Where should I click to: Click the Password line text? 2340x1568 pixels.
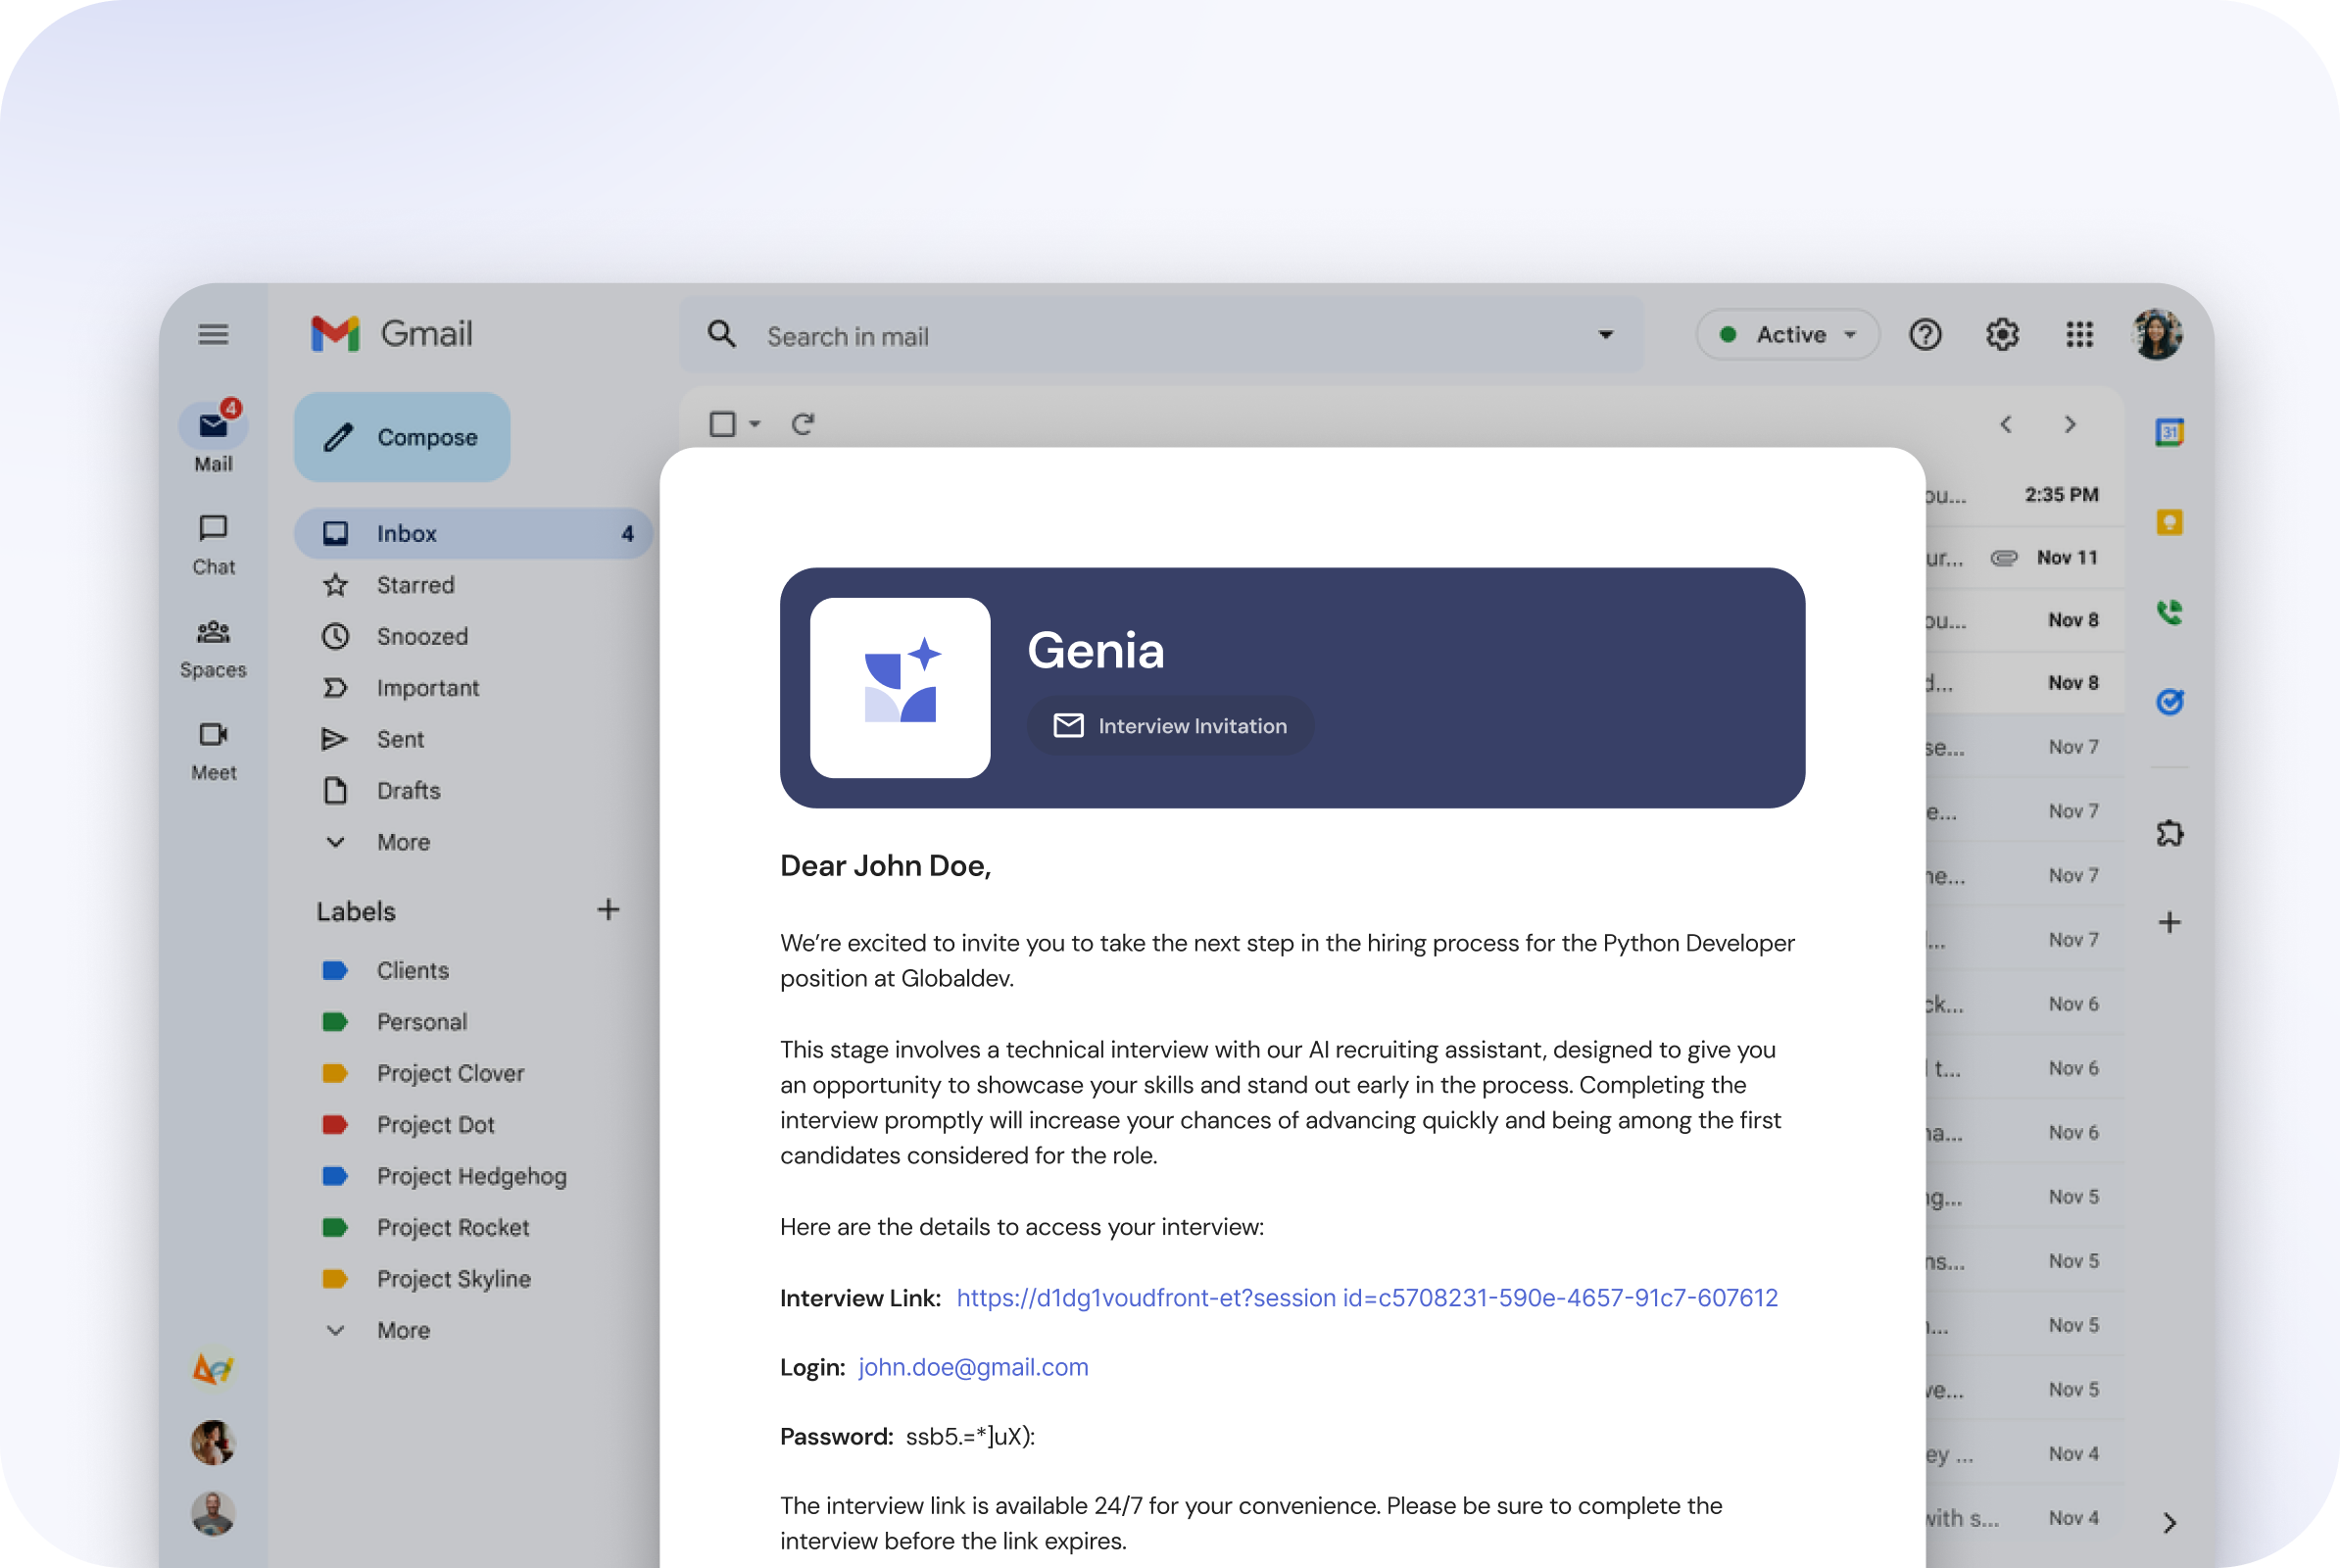907,1437
